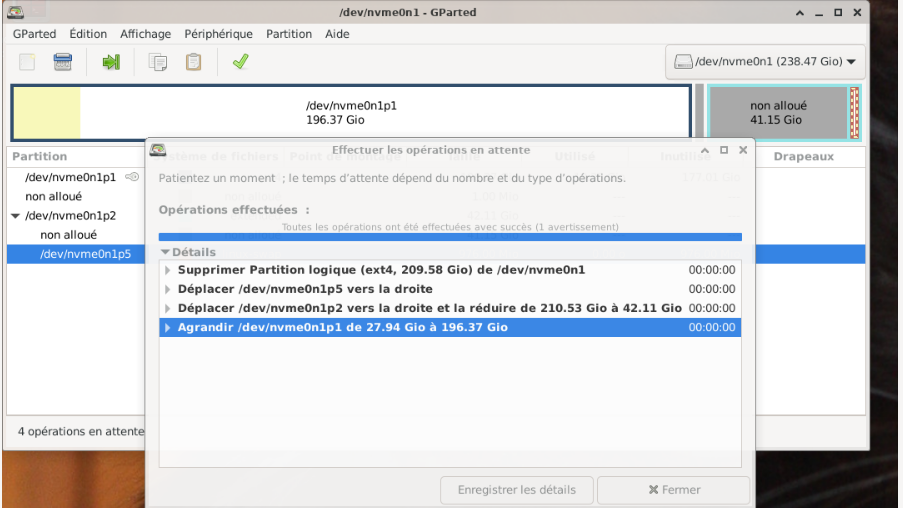This screenshot has height=508, width=903.
Task: Open the Périphérique menu
Action: click(218, 34)
